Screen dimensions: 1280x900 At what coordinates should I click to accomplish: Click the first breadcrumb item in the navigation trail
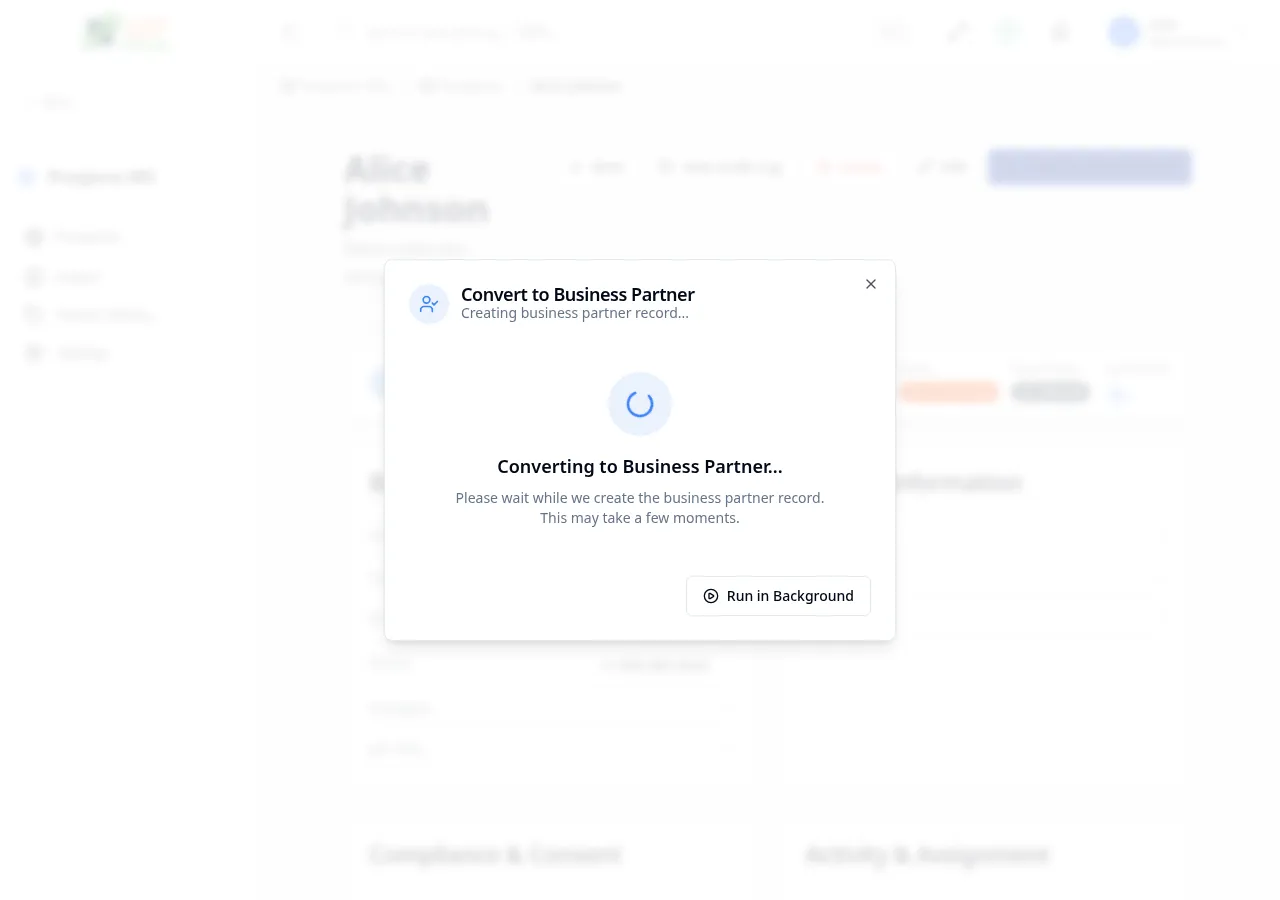(x=335, y=86)
